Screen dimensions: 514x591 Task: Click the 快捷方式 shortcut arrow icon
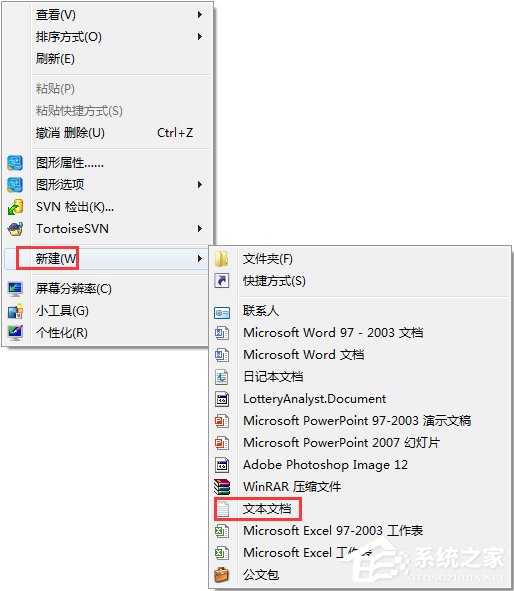pos(222,281)
